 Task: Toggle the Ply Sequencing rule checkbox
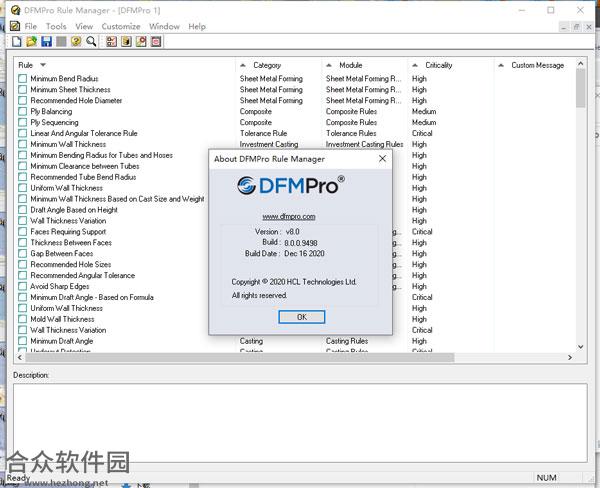click(23, 122)
